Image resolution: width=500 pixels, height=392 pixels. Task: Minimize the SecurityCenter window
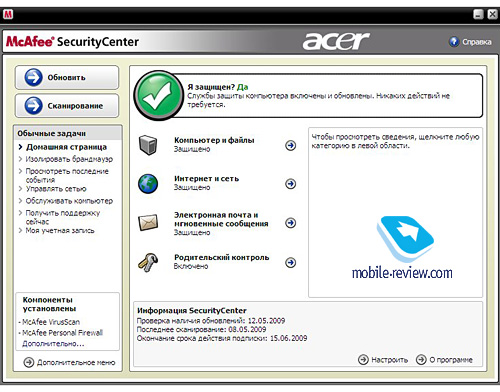(x=478, y=14)
